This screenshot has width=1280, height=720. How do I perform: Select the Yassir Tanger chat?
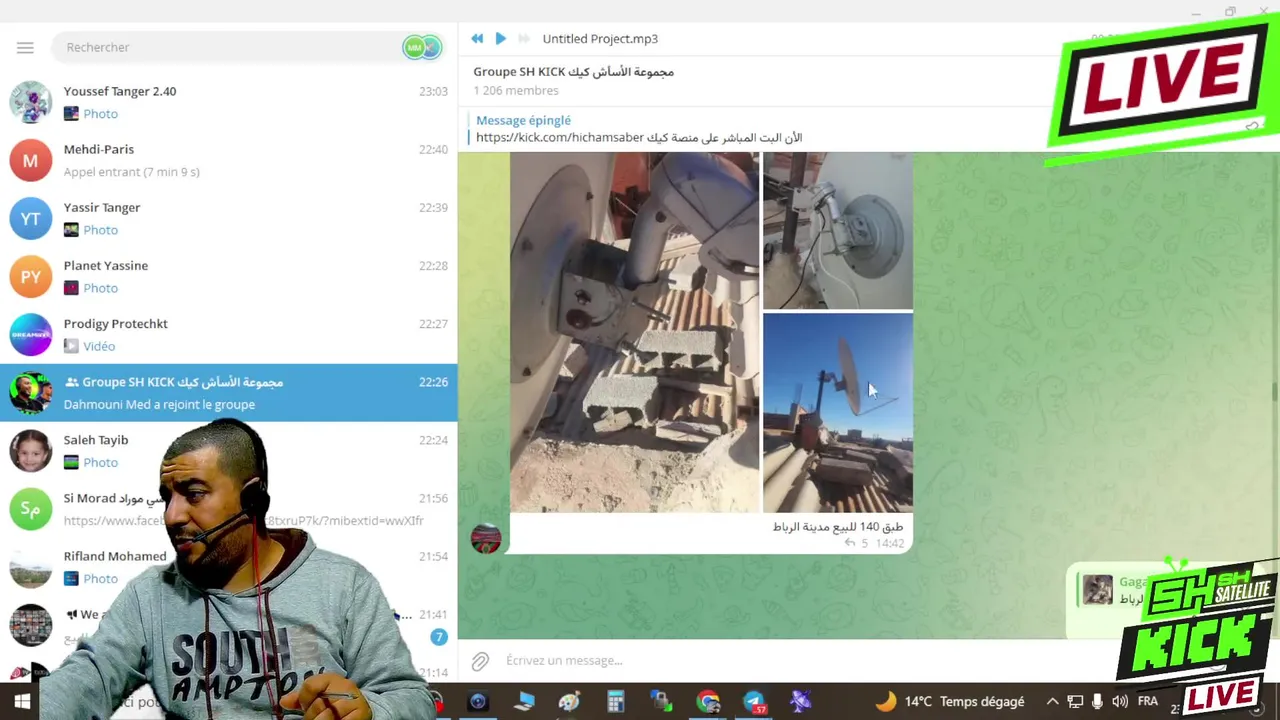coord(229,218)
